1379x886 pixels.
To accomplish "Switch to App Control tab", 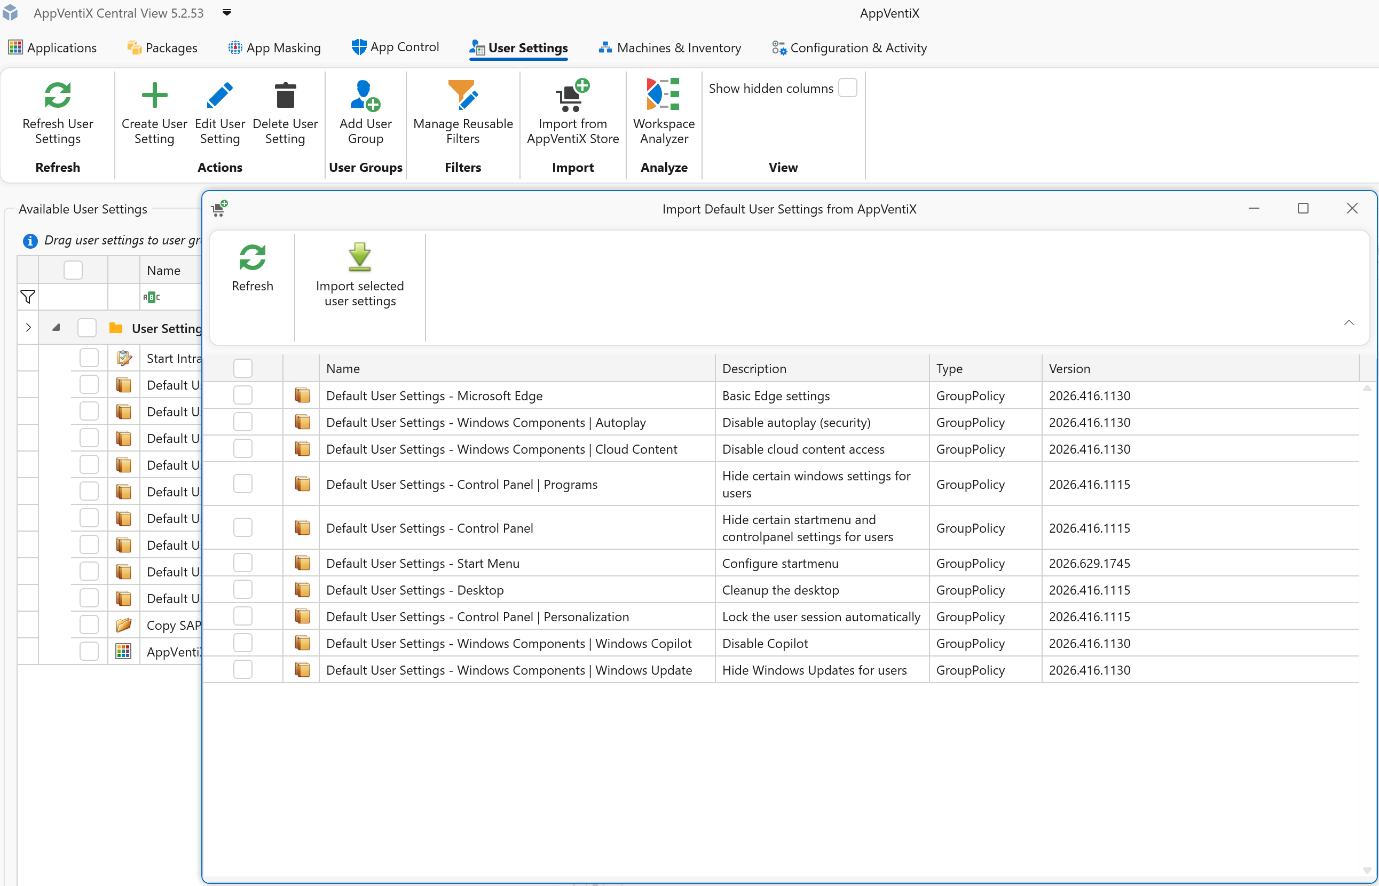I will pyautogui.click(x=395, y=47).
